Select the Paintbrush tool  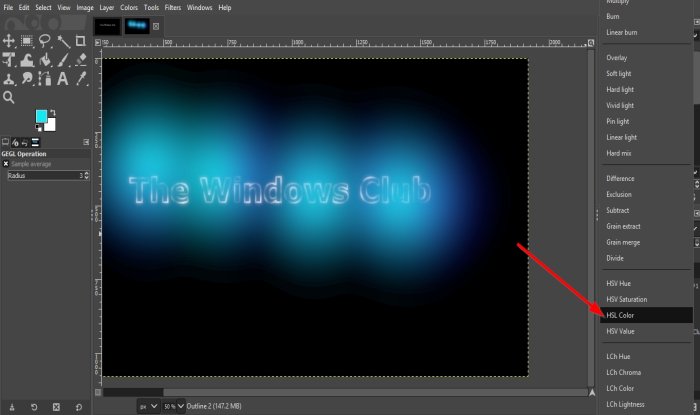point(63,60)
